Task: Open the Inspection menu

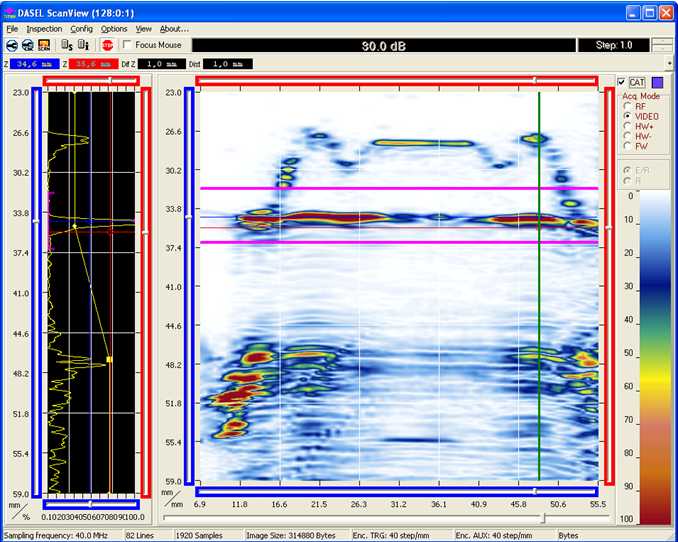Action: 44,29
